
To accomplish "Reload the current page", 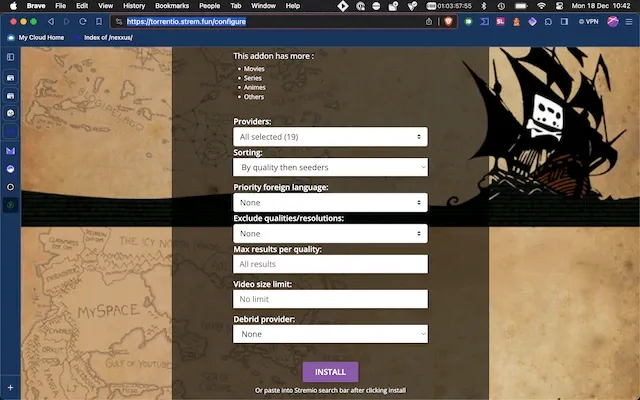I will 83,22.
